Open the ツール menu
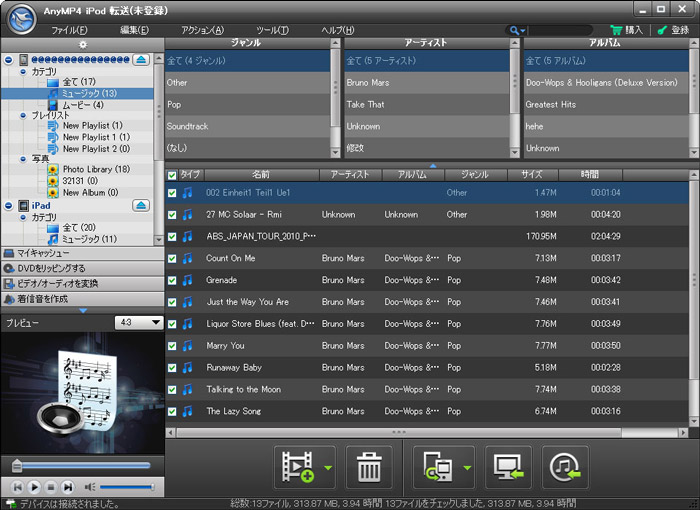The height and width of the screenshot is (510, 700). point(271,31)
